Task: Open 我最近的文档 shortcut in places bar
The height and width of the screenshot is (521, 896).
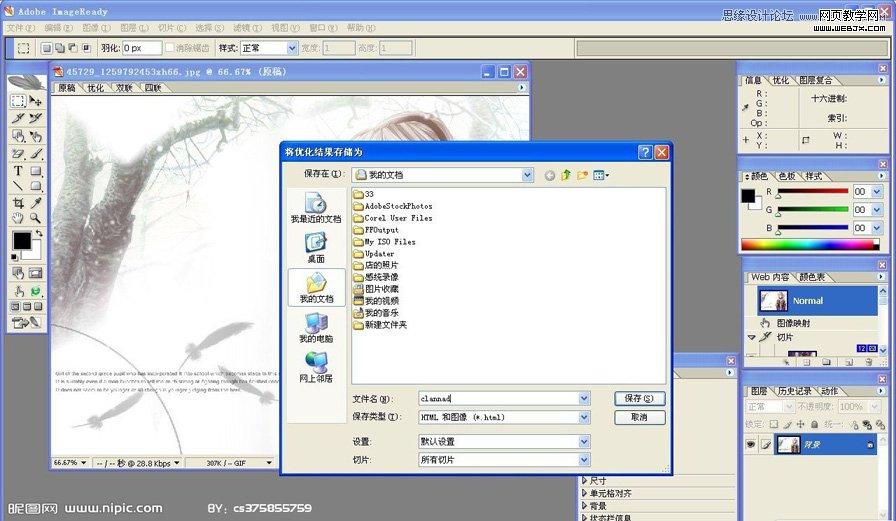Action: click(x=315, y=209)
